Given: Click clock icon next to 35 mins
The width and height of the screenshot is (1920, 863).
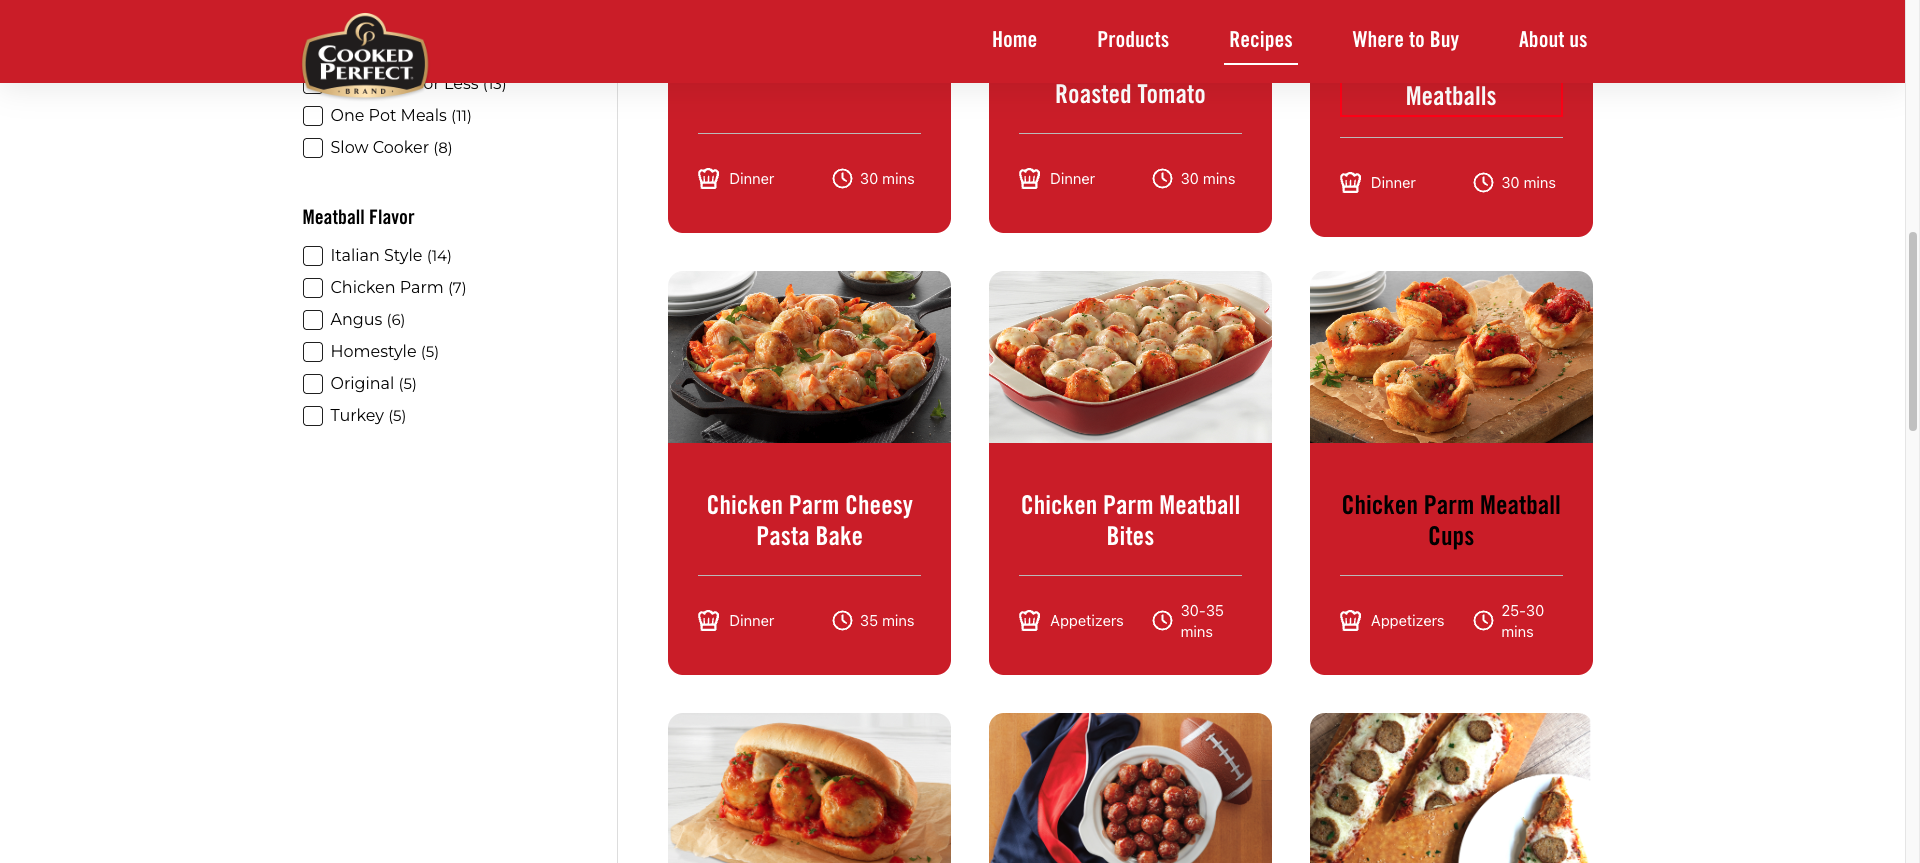Looking at the screenshot, I should (842, 621).
